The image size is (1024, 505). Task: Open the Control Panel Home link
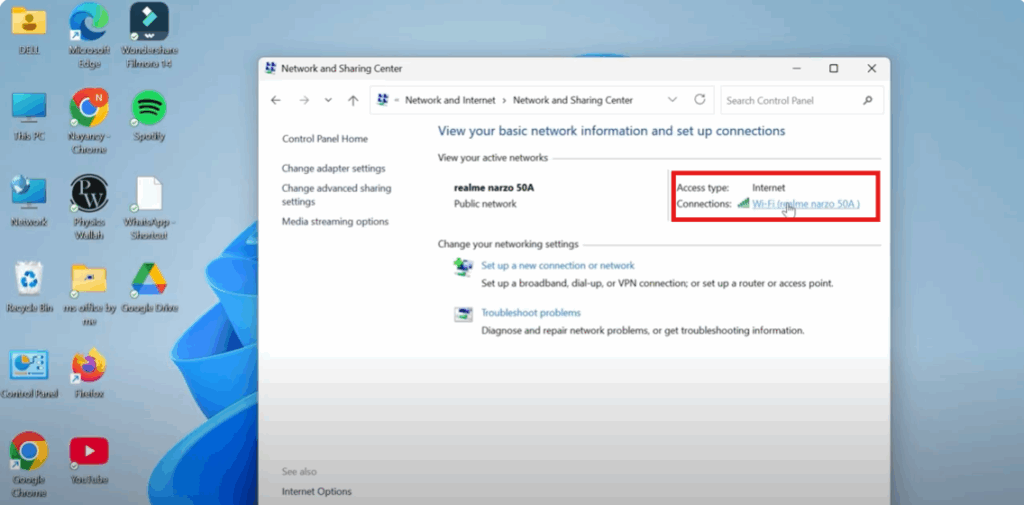(324, 139)
